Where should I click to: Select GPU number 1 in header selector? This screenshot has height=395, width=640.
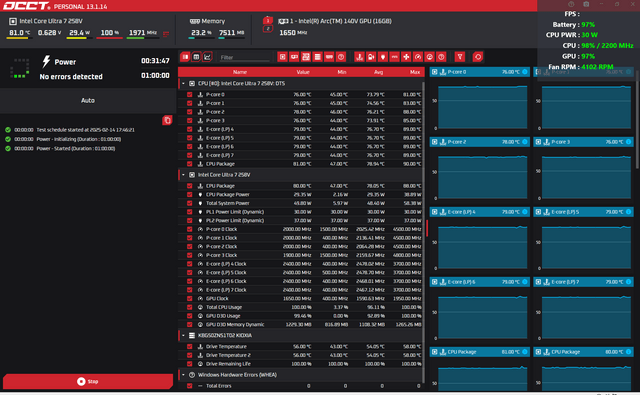(268, 20)
